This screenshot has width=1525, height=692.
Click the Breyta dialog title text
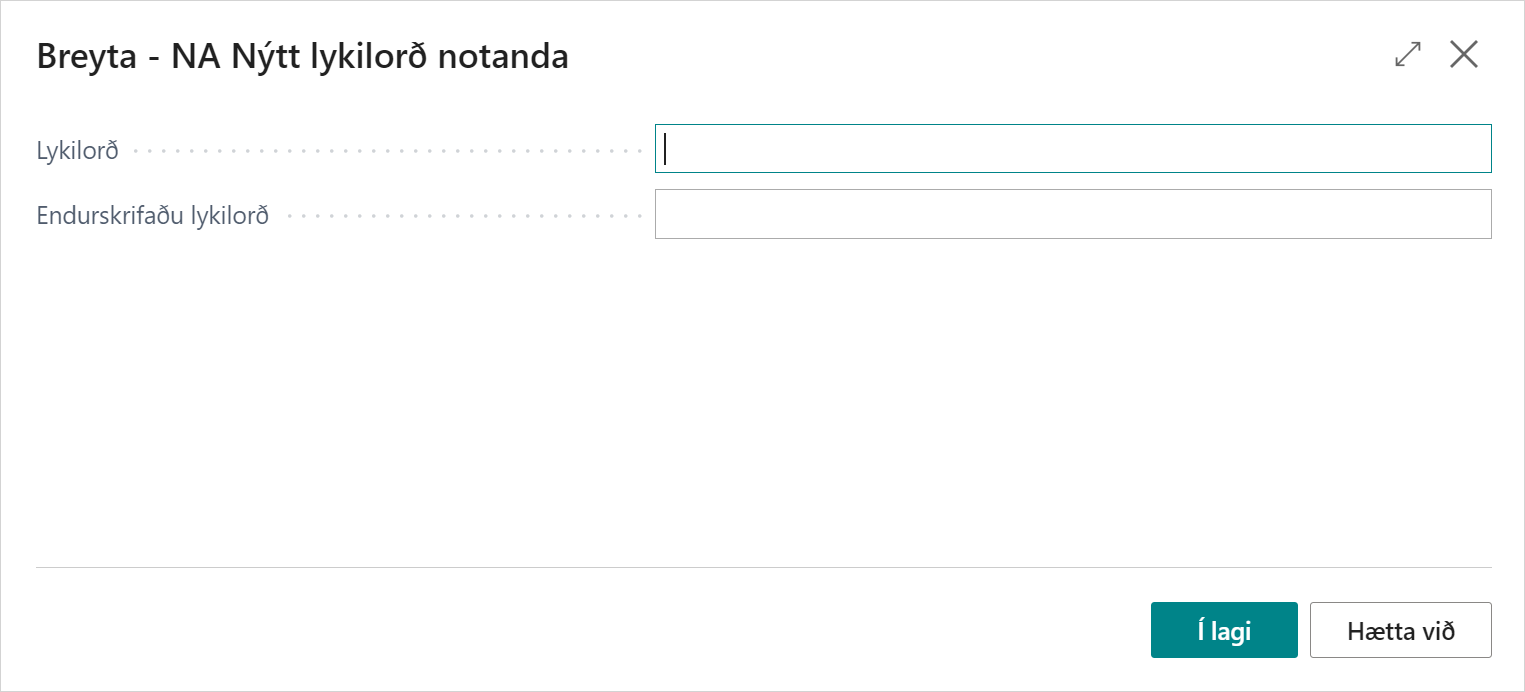coord(302,57)
